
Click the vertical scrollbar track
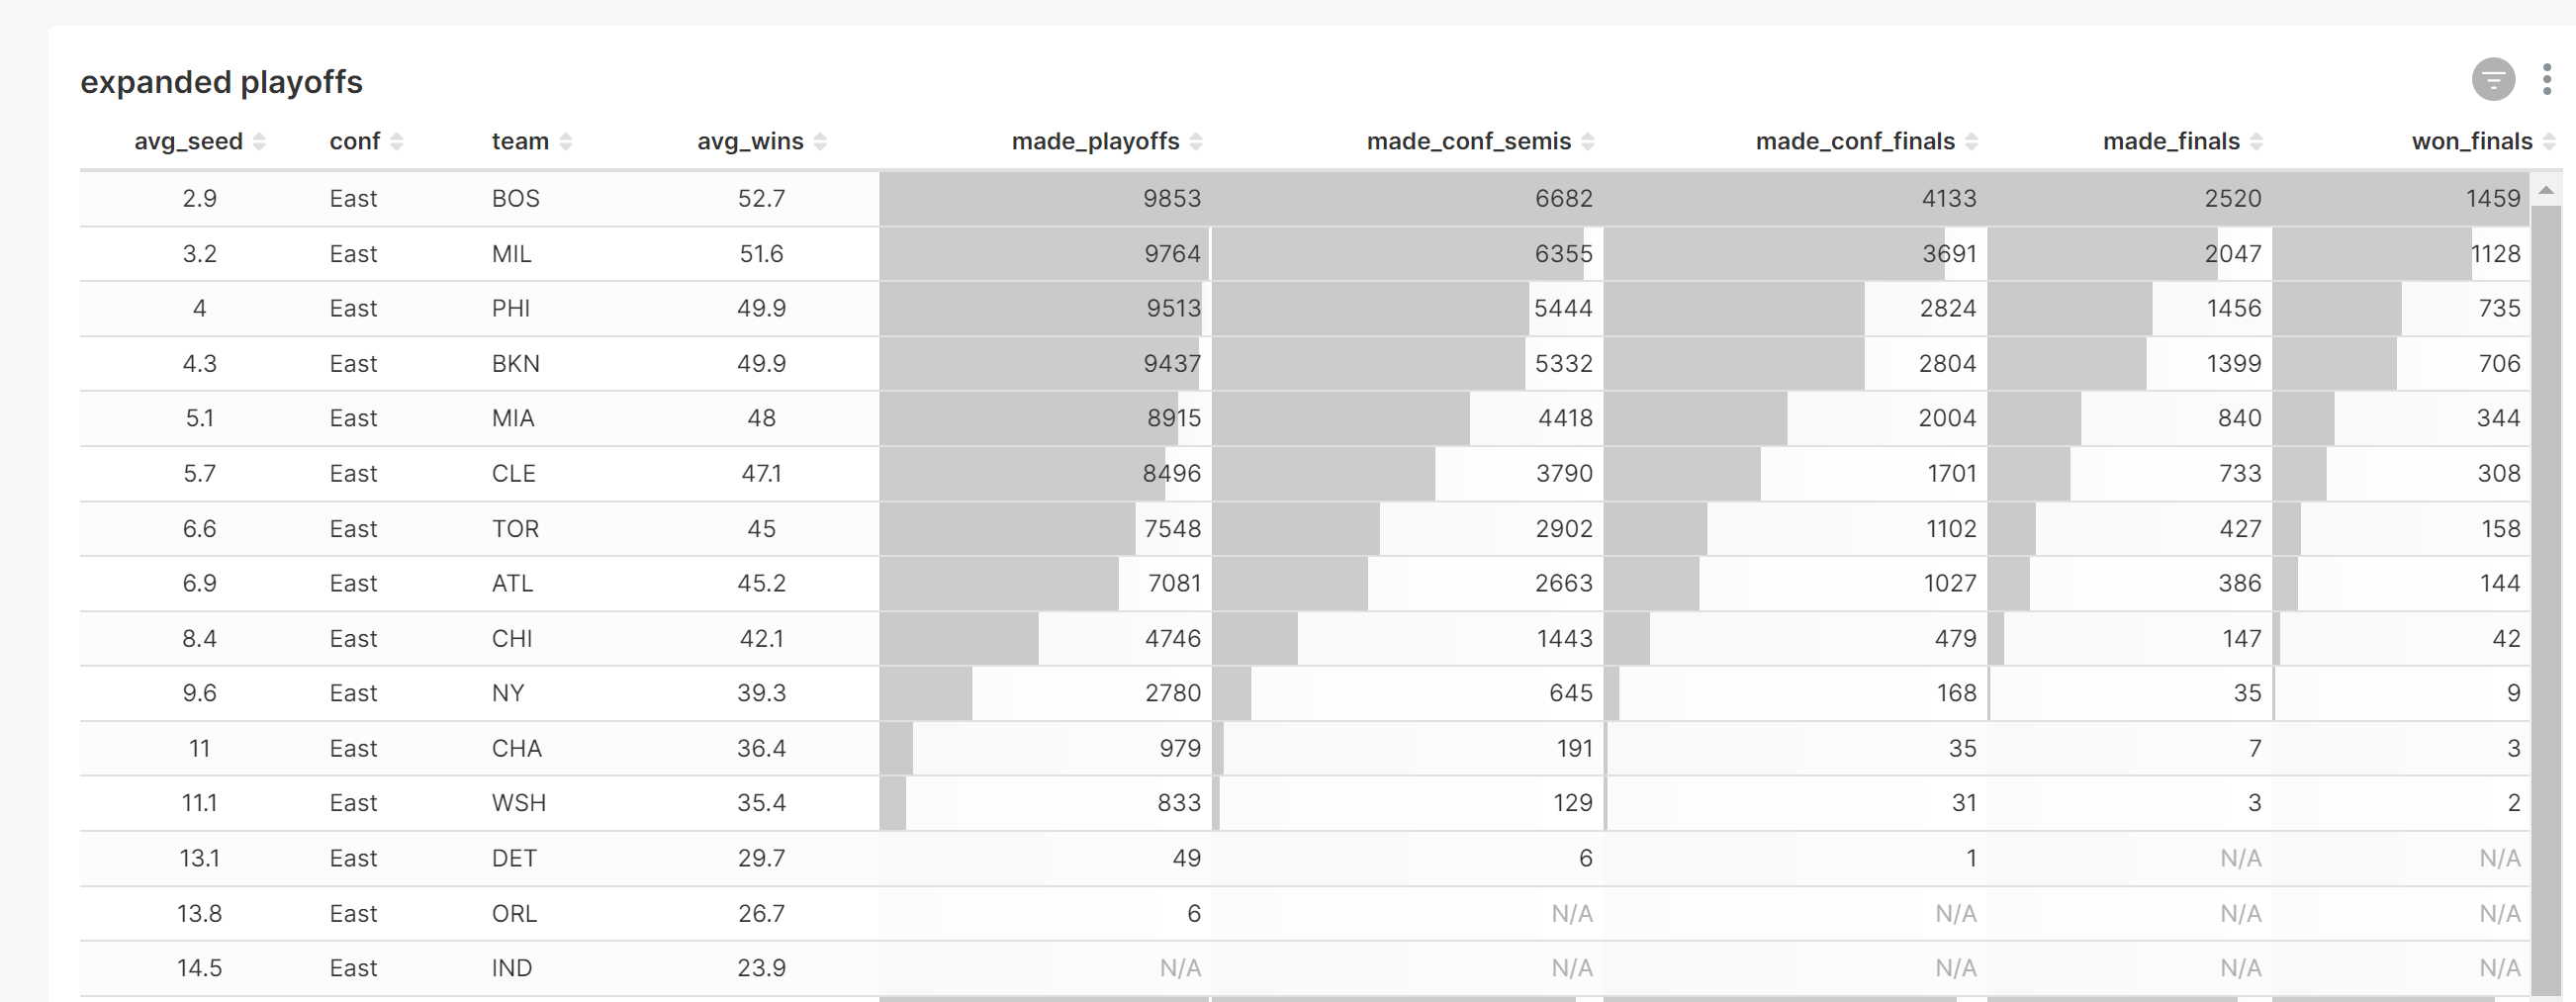coord(2546,600)
